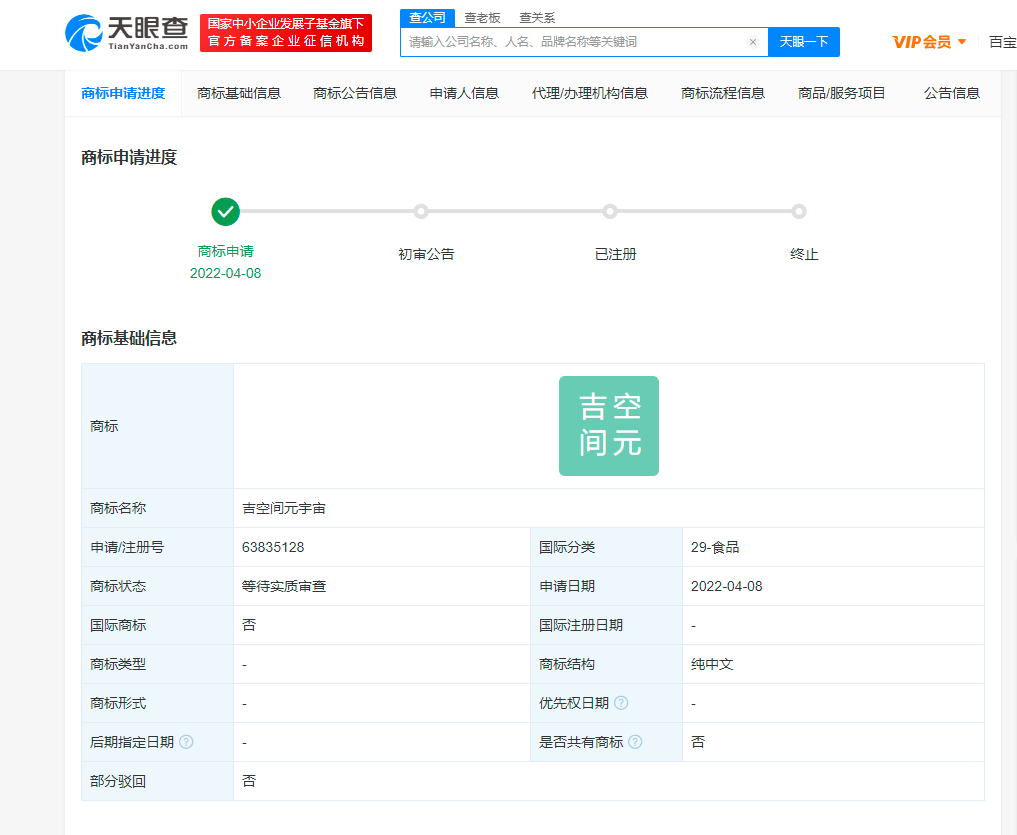Open the 商标公告信息 tab
The width and height of the screenshot is (1017, 835).
(355, 93)
